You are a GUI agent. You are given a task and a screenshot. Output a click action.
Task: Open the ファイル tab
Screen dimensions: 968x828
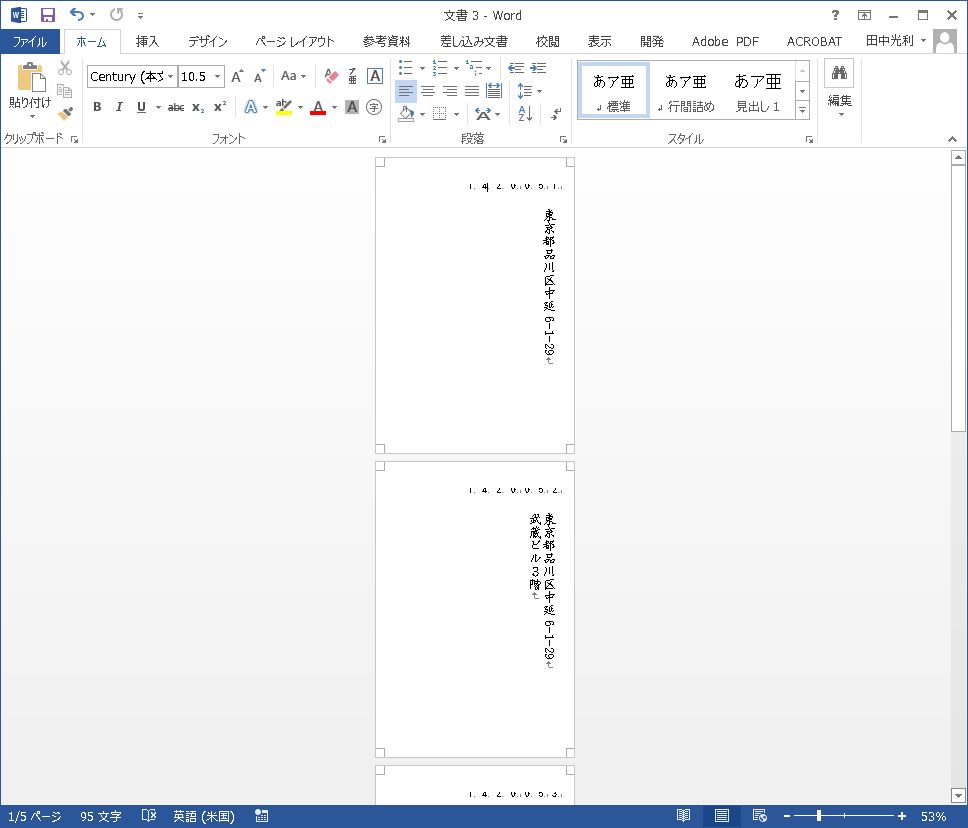pos(30,41)
